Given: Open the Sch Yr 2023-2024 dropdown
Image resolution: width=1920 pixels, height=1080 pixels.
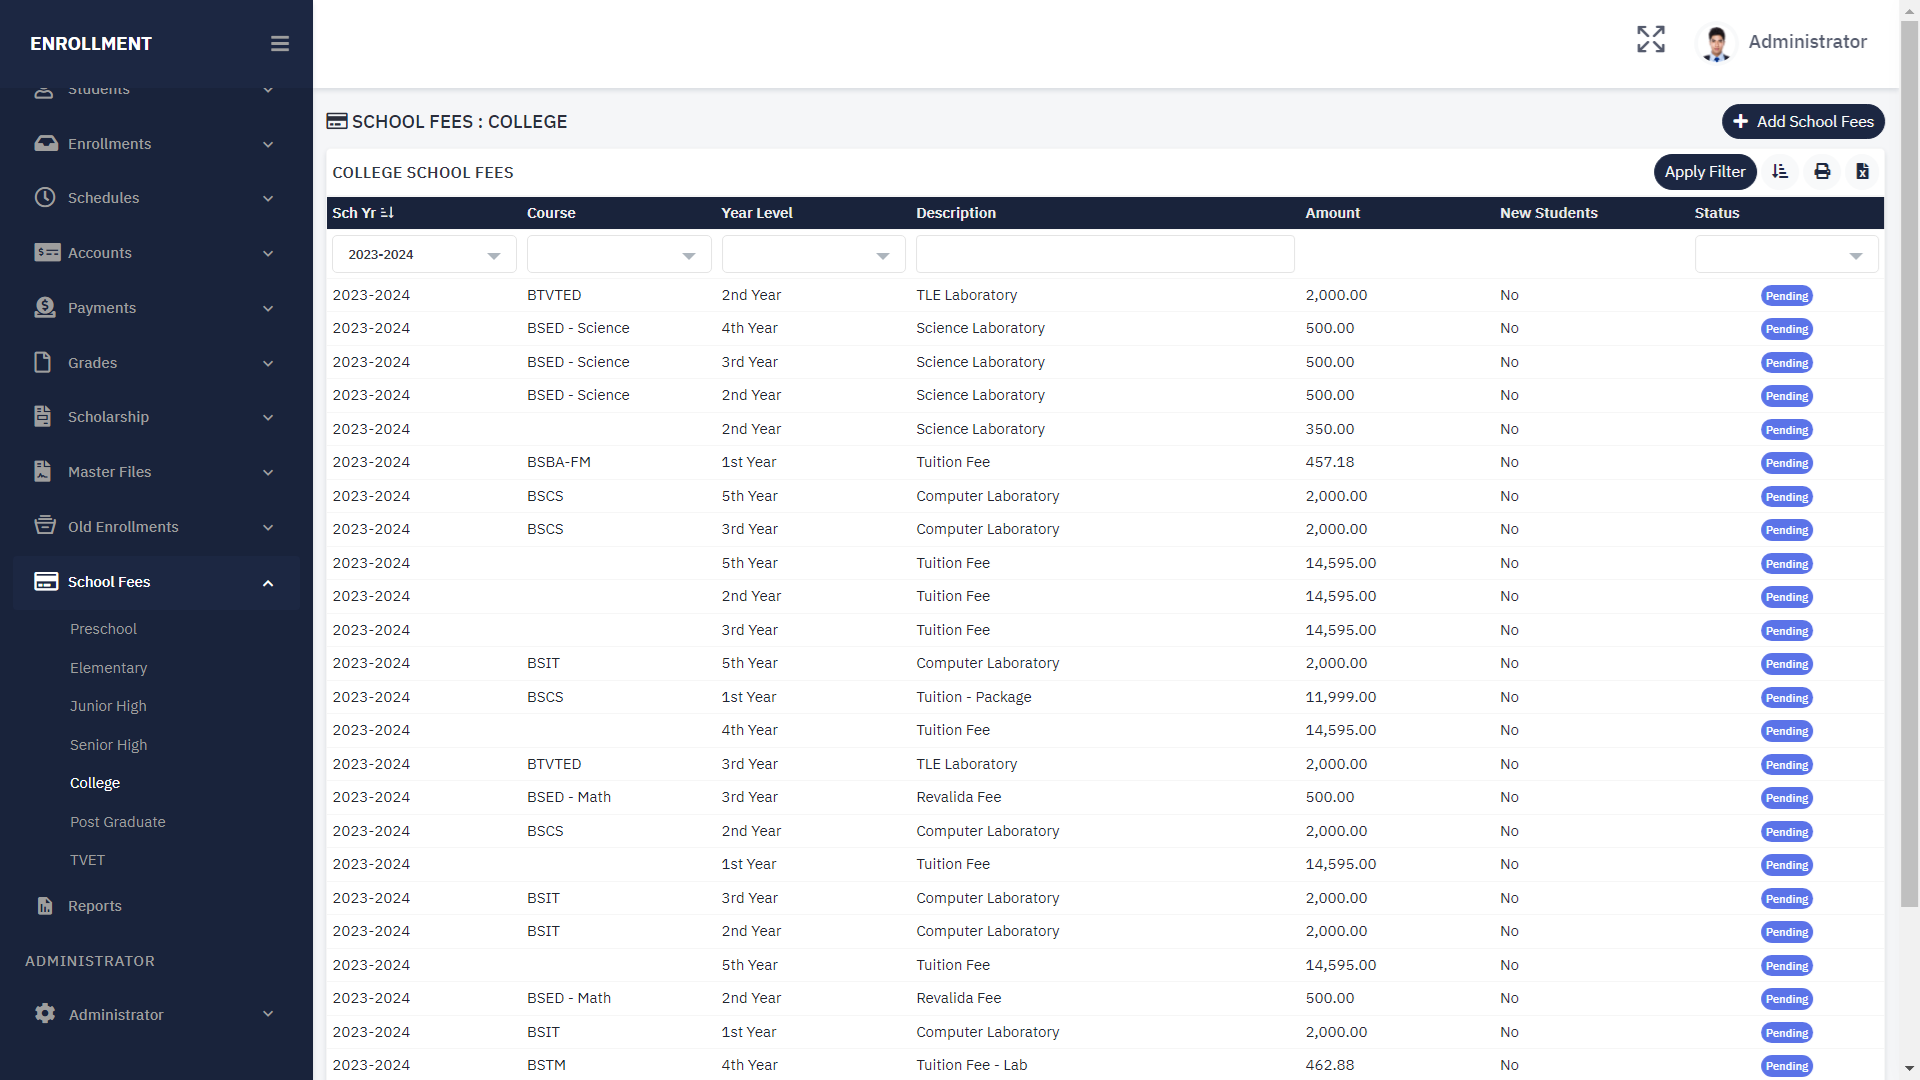Looking at the screenshot, I should [x=424, y=255].
